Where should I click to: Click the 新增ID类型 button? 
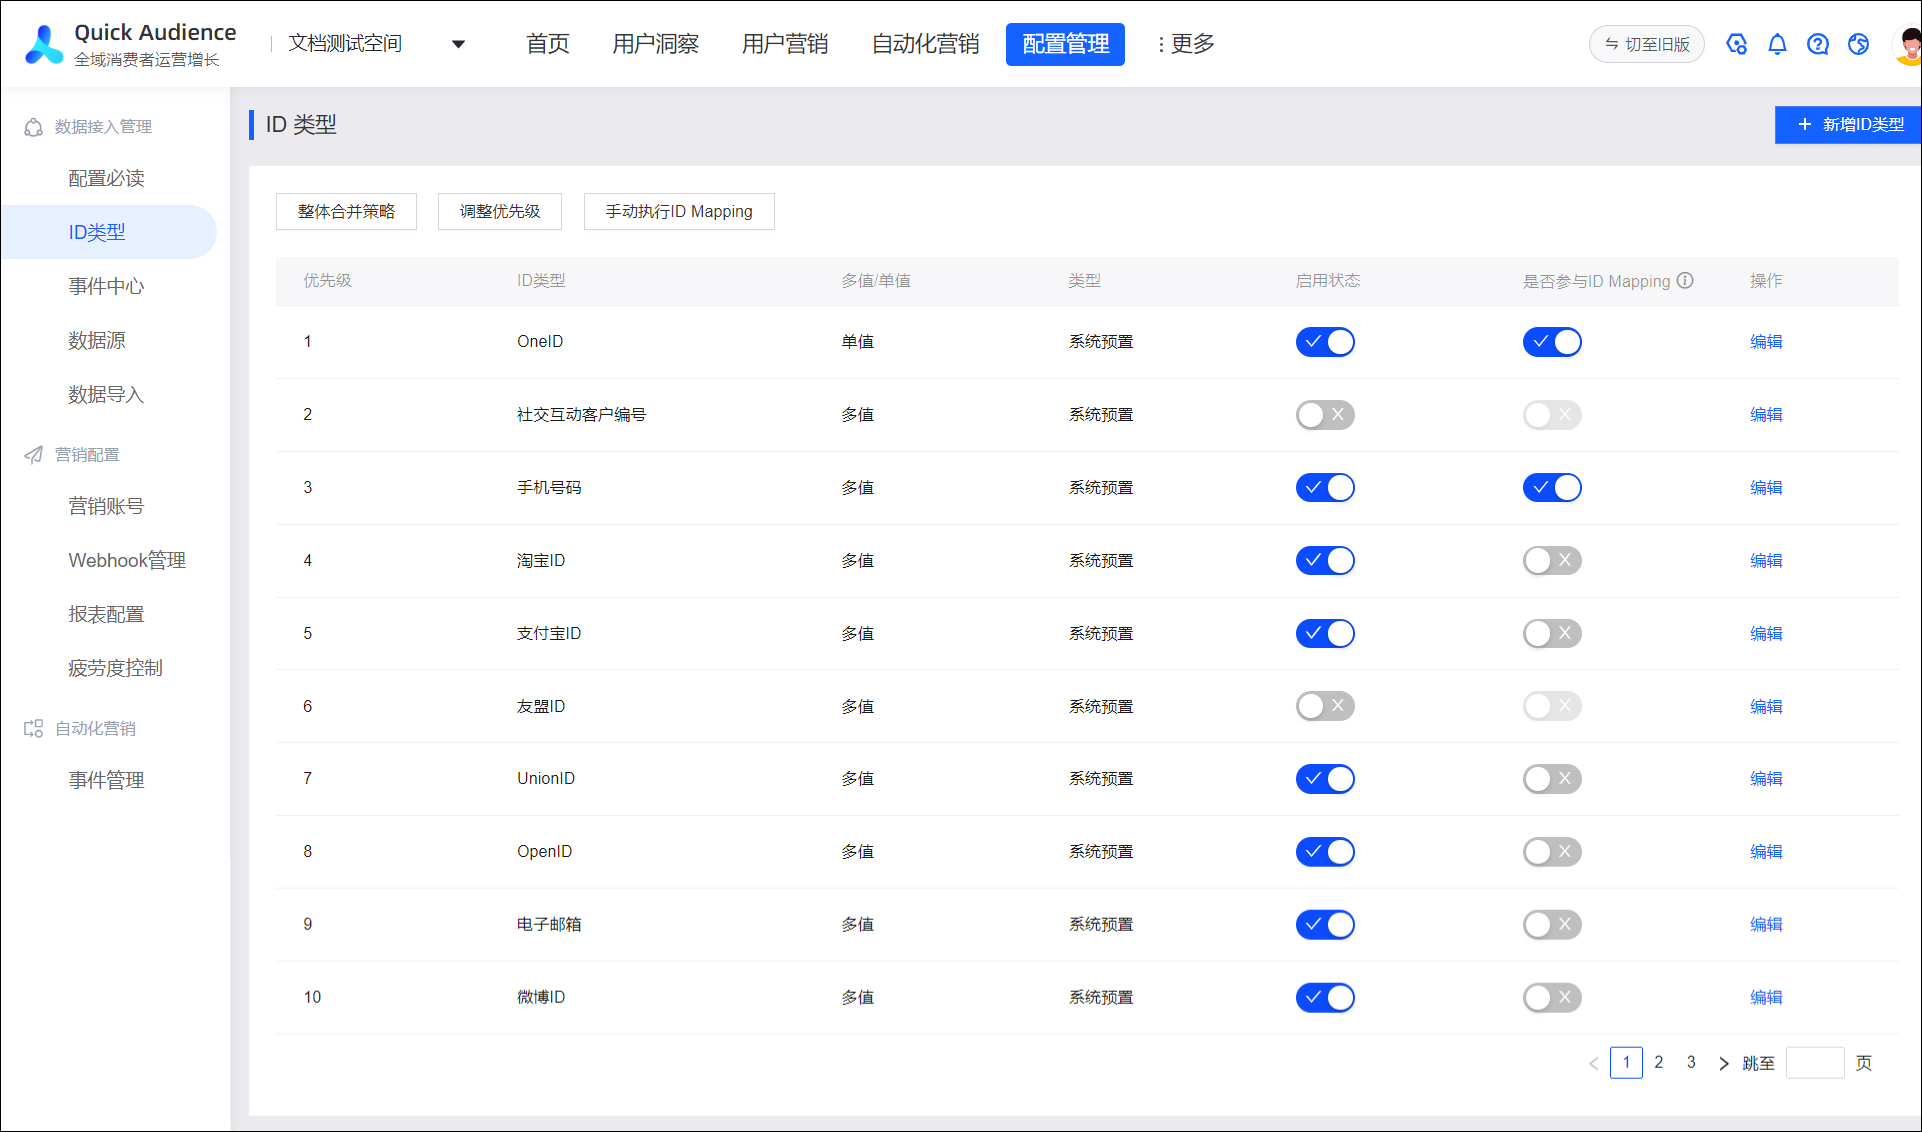coord(1850,125)
